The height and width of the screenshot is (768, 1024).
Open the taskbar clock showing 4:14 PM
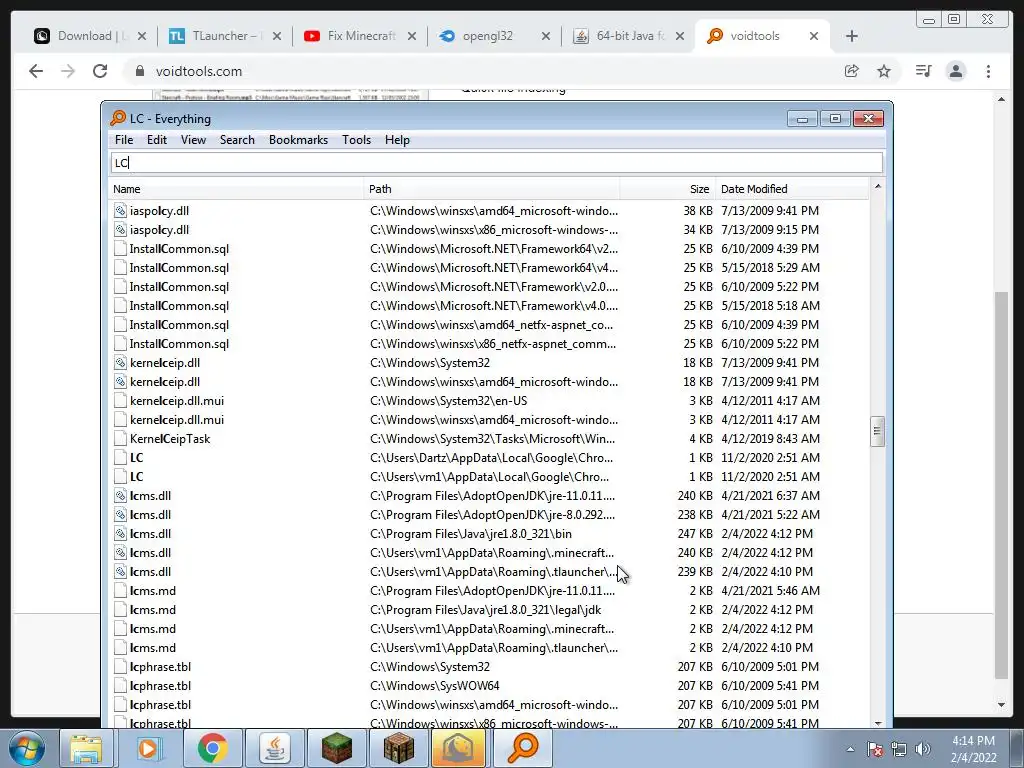click(x=973, y=749)
